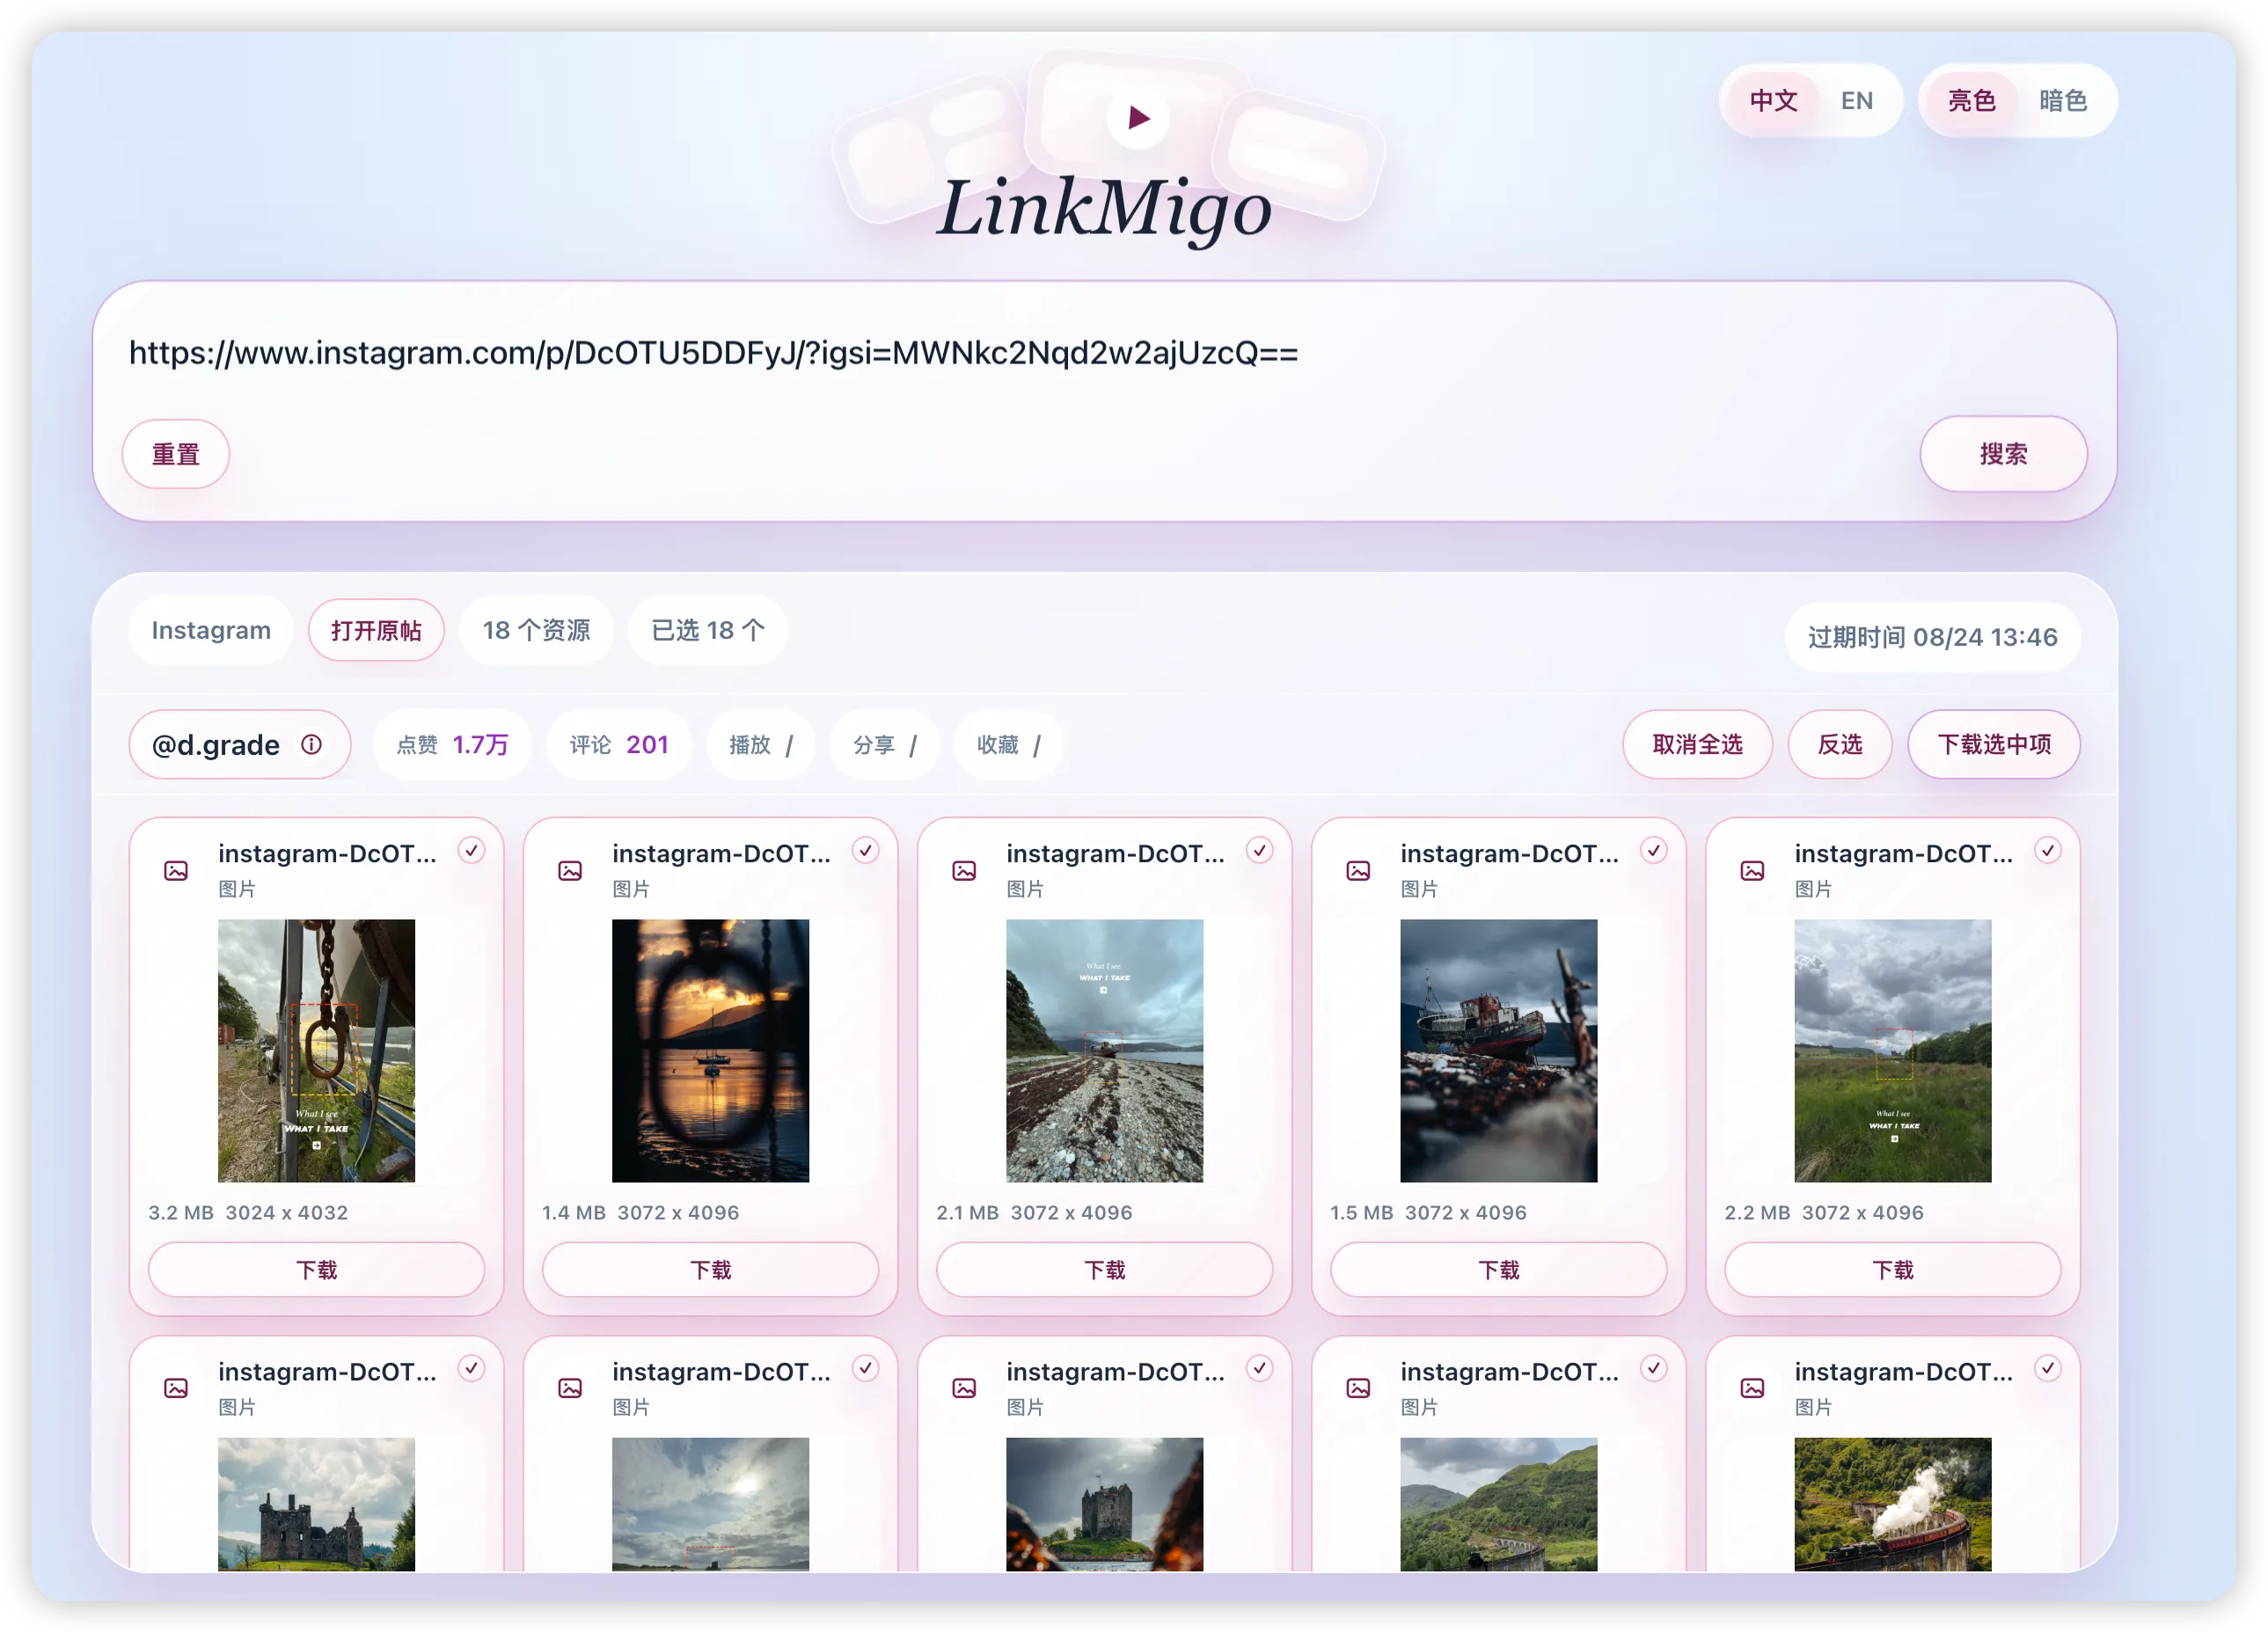Screen dimensions: 2268x1633
Task: Open the shipwreck thumbnail
Action: pos(1498,1051)
